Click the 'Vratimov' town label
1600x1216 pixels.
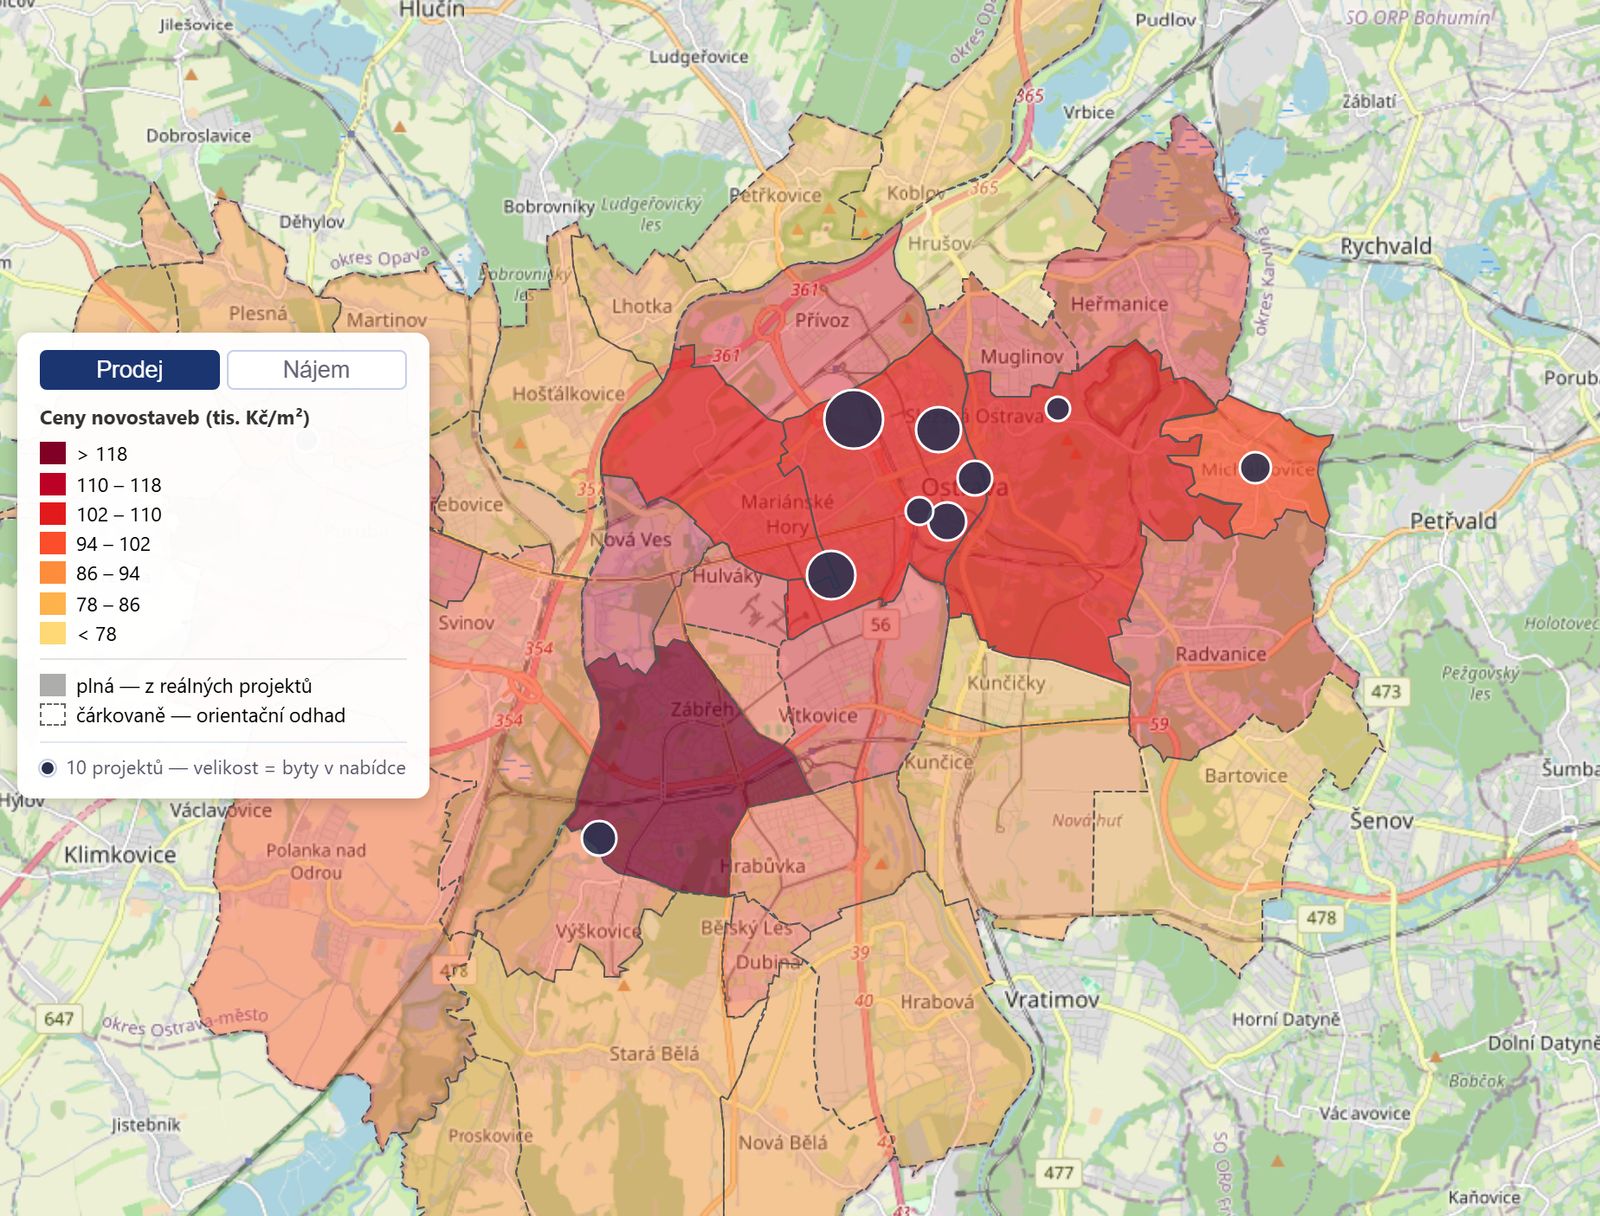coord(1051,1000)
